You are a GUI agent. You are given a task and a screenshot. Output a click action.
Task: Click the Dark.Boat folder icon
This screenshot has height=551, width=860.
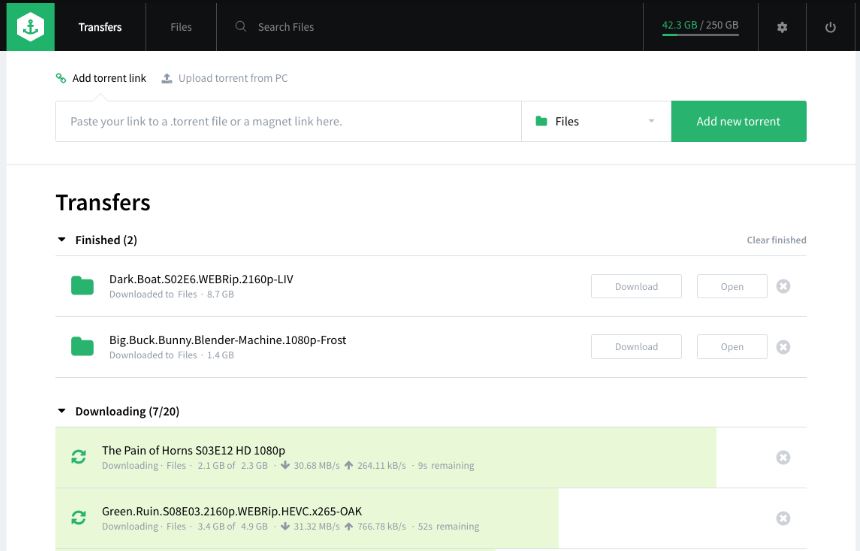(x=82, y=286)
